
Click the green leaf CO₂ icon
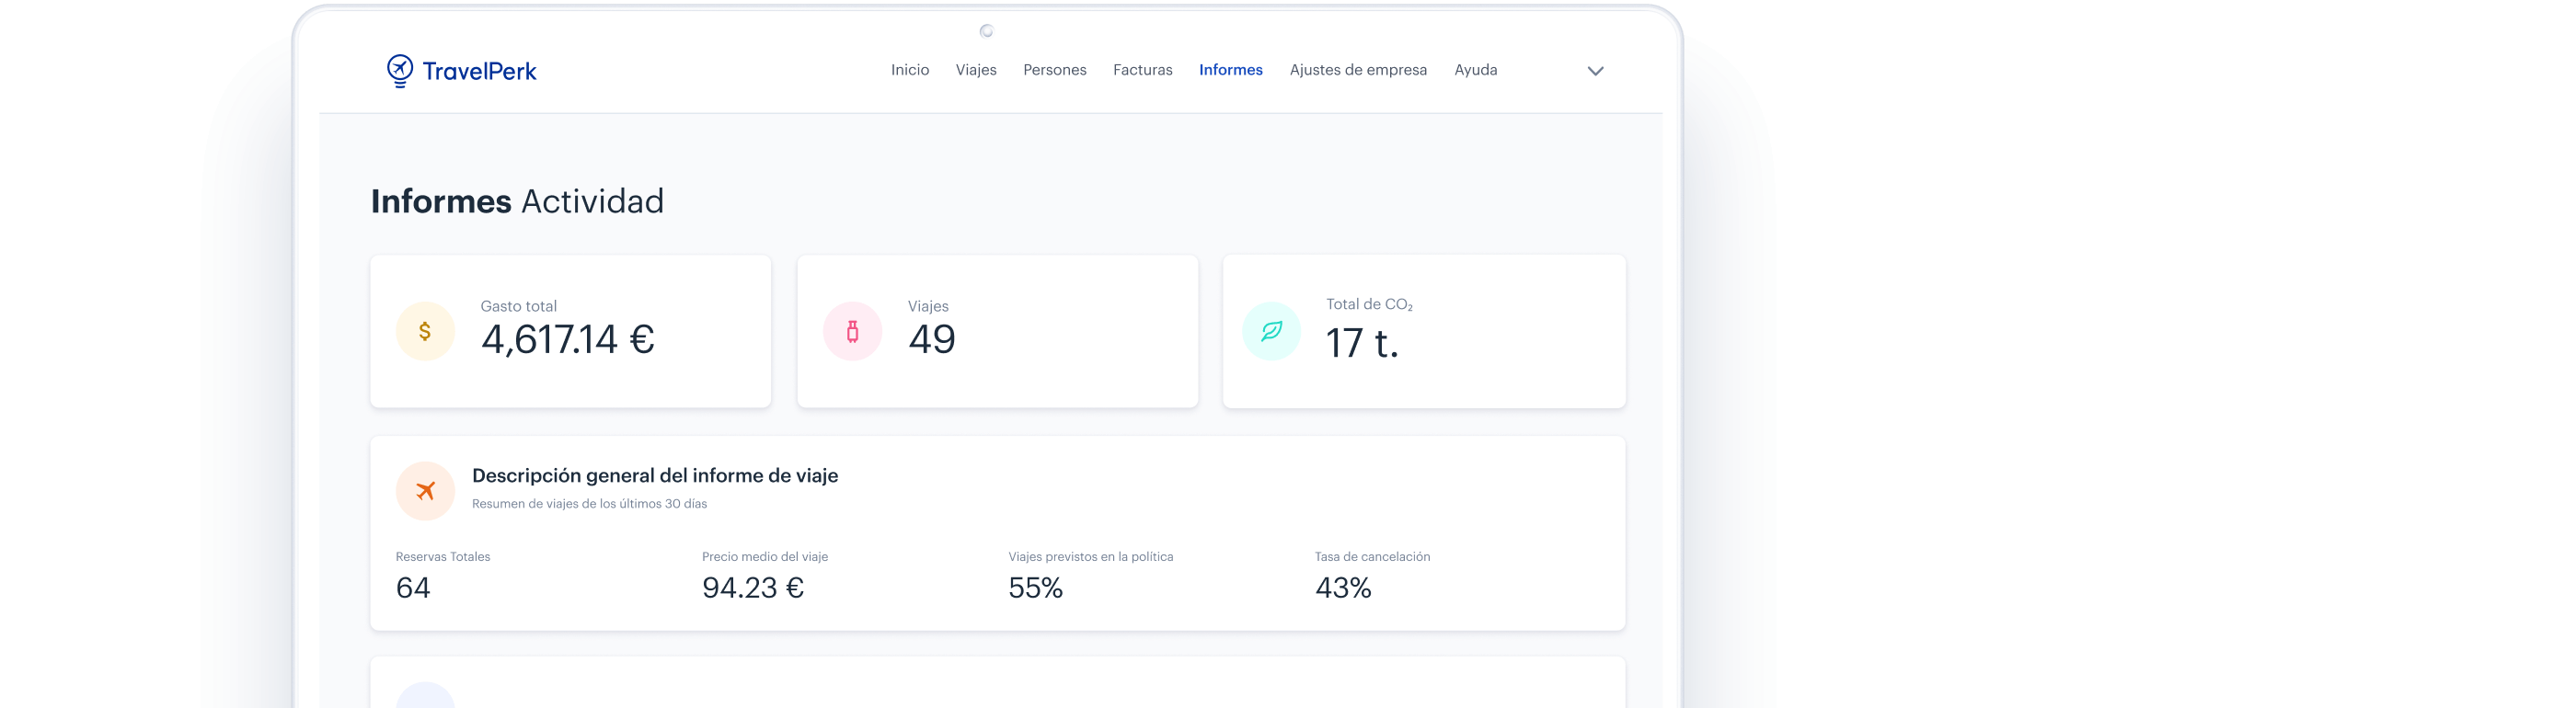click(x=1271, y=331)
